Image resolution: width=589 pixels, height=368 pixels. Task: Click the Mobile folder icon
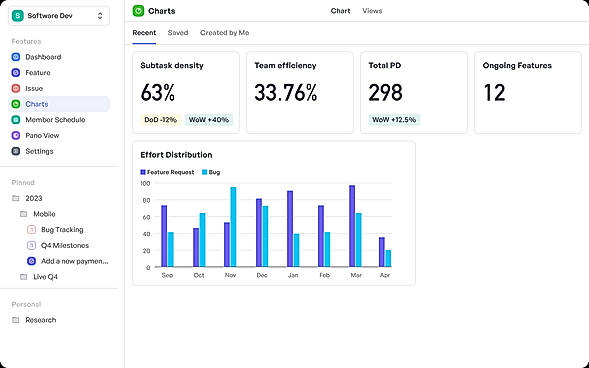[x=23, y=214]
